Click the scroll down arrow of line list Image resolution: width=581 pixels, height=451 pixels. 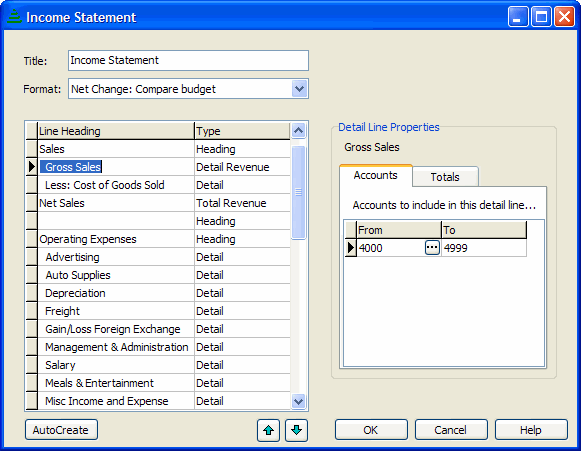tap(298, 401)
